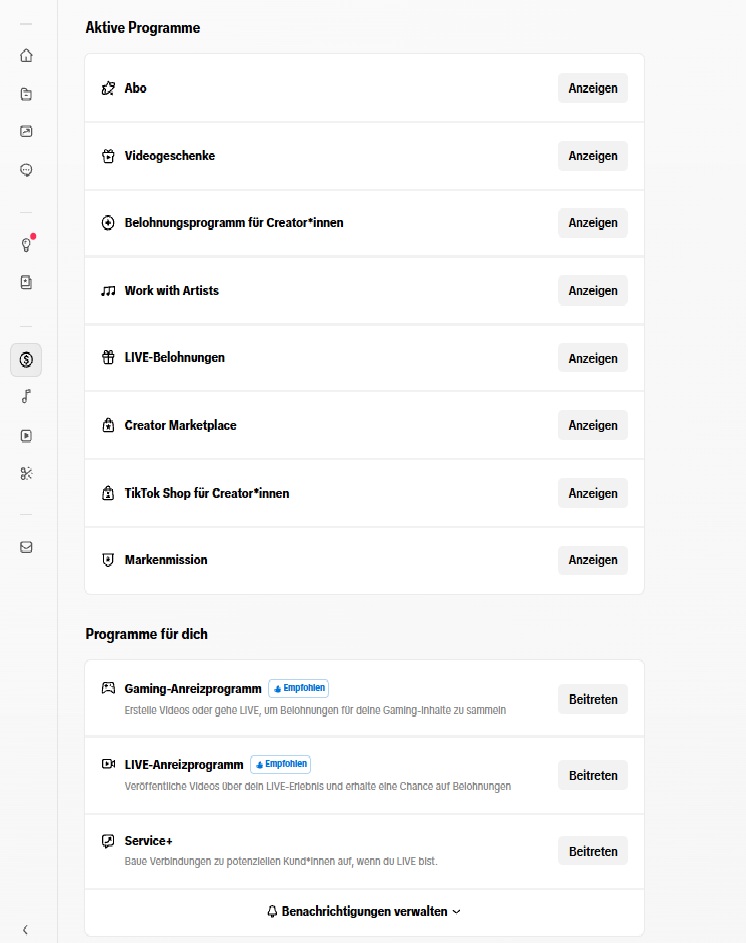Open the video play sidebar icon

click(26, 435)
